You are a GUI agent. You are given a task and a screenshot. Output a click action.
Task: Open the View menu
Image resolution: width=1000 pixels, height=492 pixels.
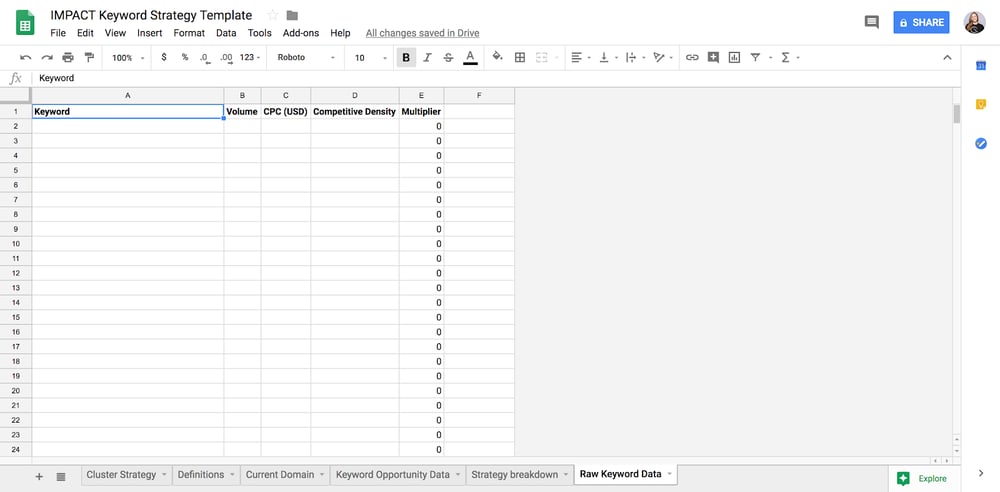tap(115, 33)
